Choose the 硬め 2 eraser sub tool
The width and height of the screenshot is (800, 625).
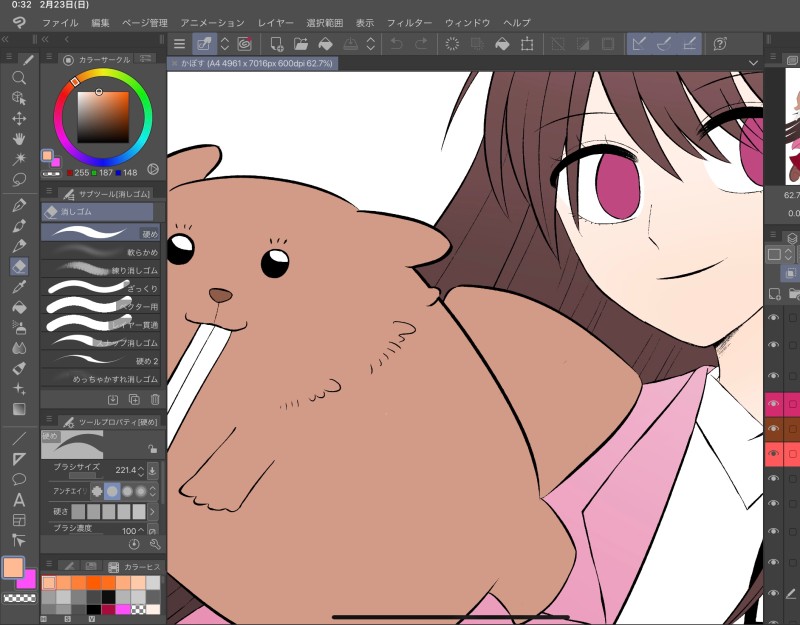101,361
